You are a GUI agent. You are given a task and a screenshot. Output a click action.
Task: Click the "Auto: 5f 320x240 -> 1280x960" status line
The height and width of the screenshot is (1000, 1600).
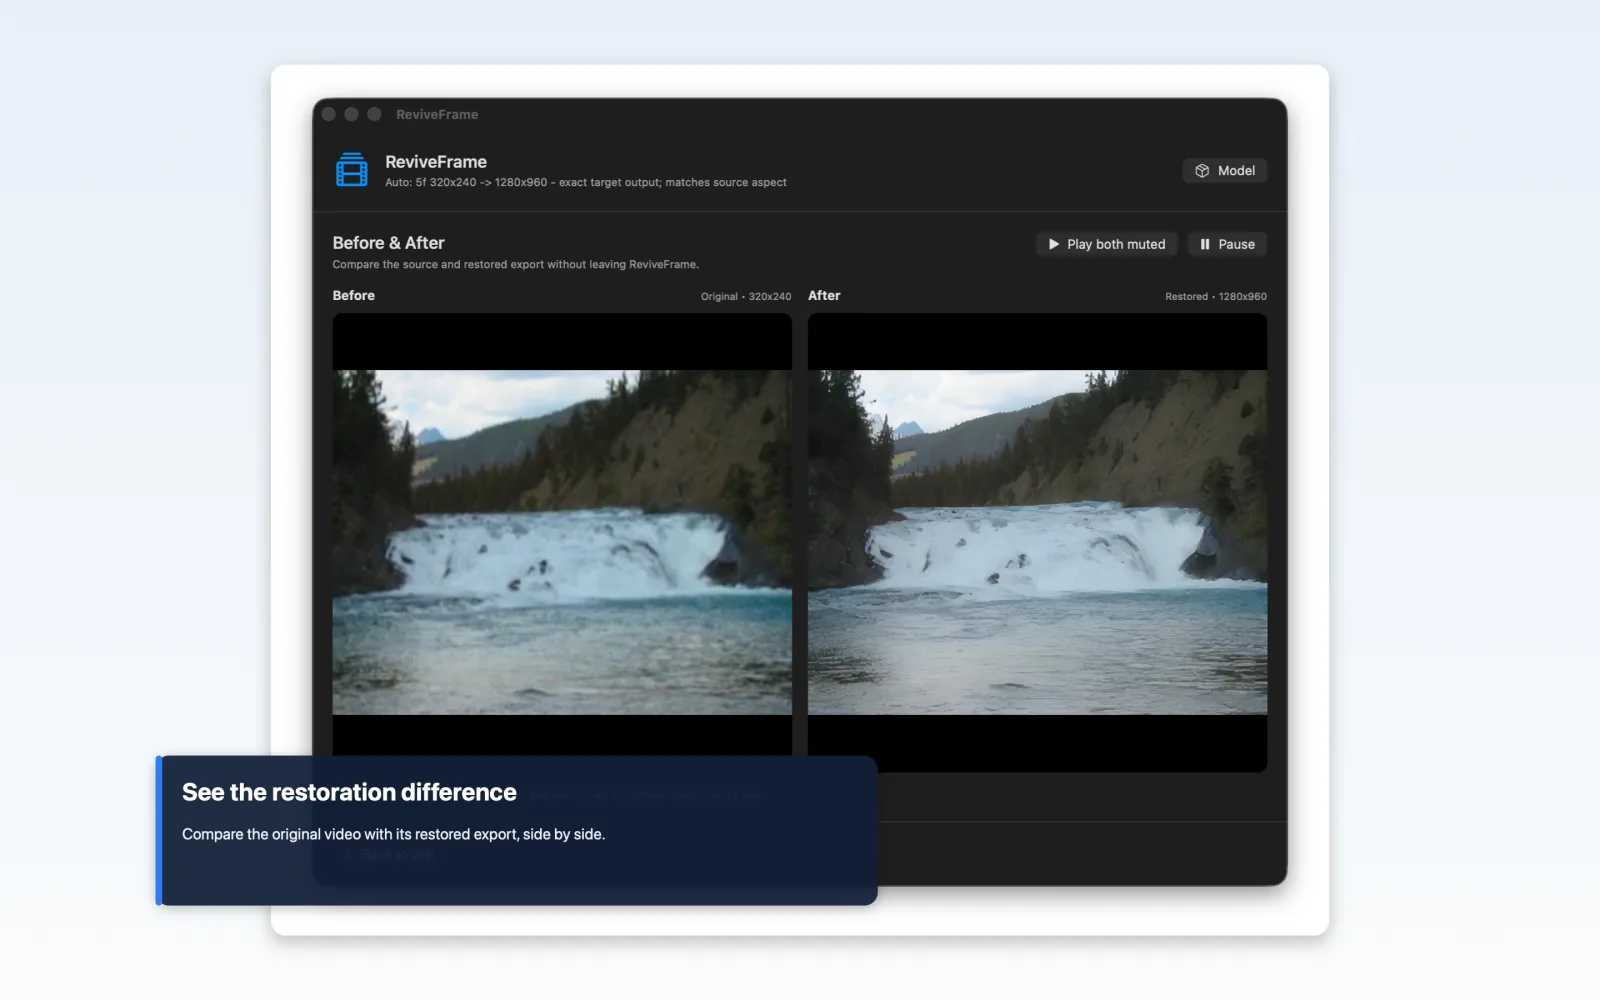586,183
